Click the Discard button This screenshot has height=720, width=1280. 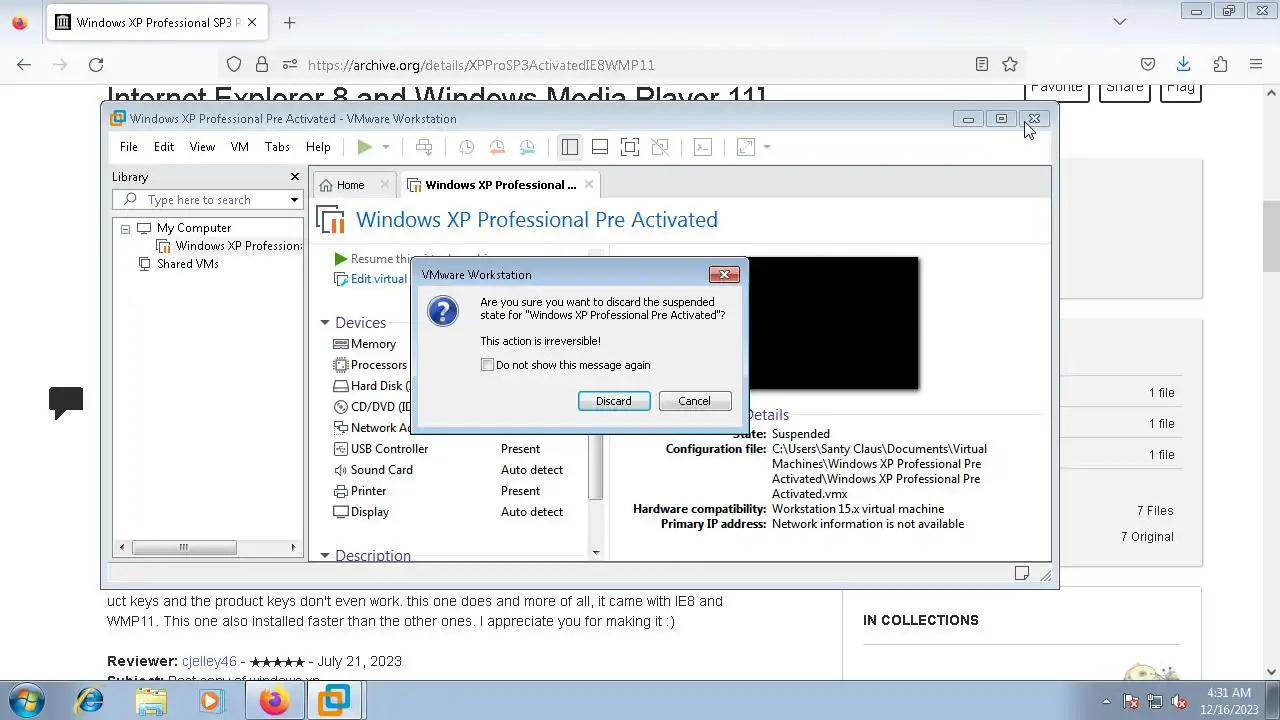614,401
